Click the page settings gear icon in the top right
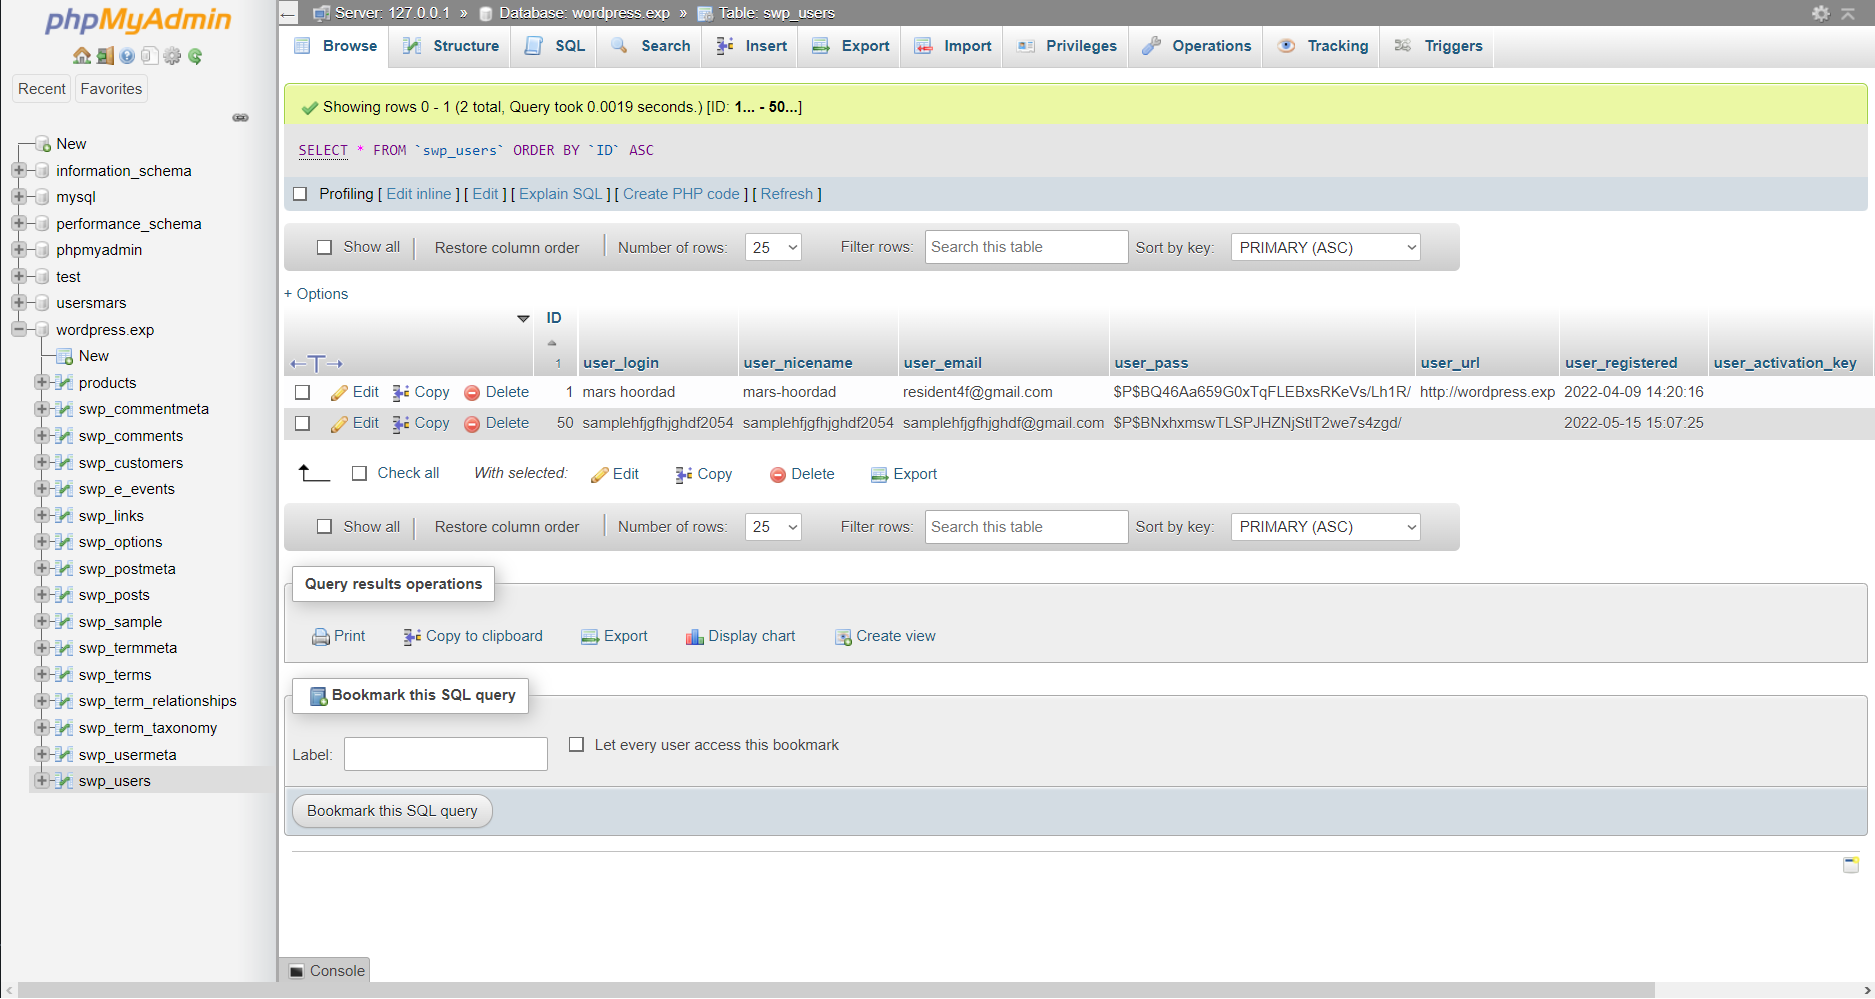The width and height of the screenshot is (1875, 999). point(1821,13)
